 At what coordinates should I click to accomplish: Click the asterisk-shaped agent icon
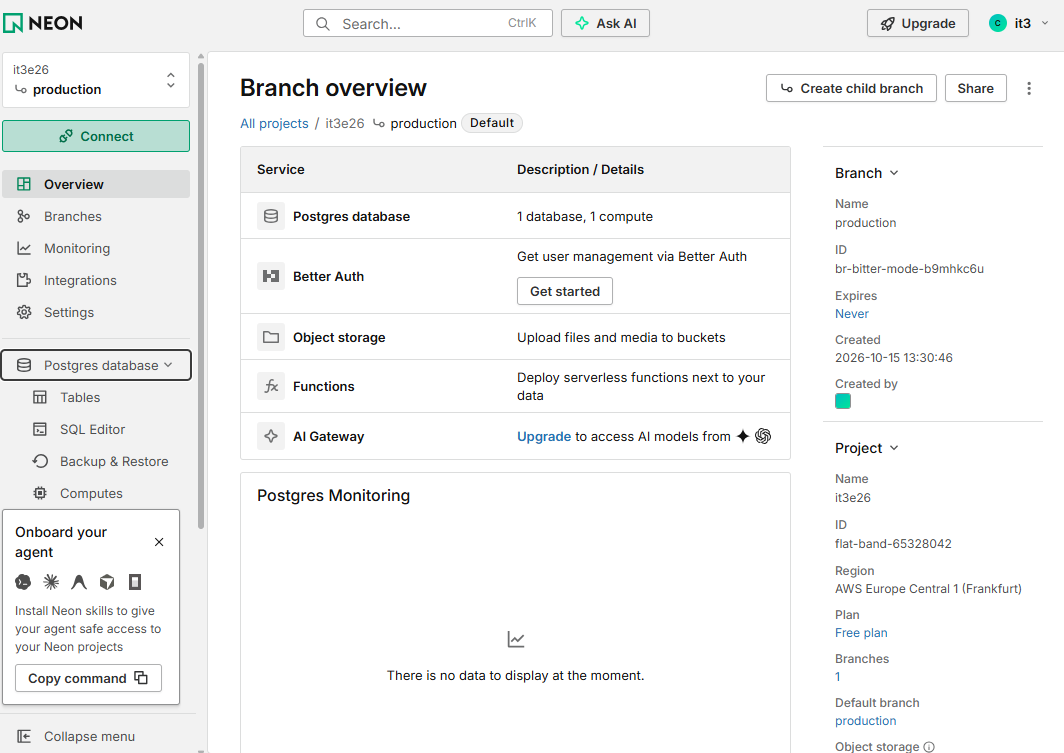point(51,581)
